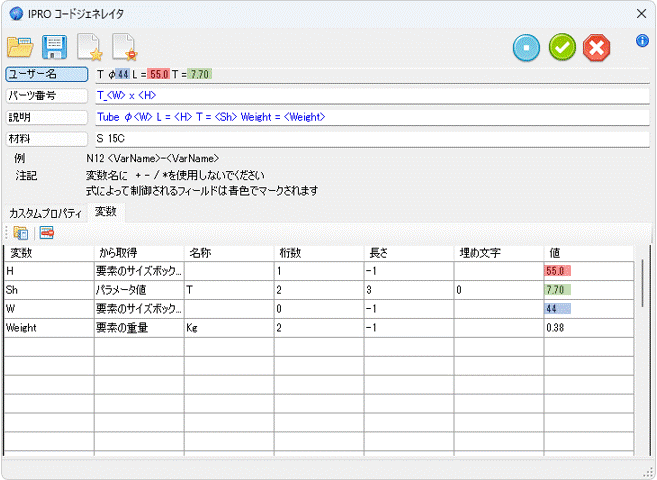Click the save floppy disk icon
The height and width of the screenshot is (480, 657).
[54, 47]
